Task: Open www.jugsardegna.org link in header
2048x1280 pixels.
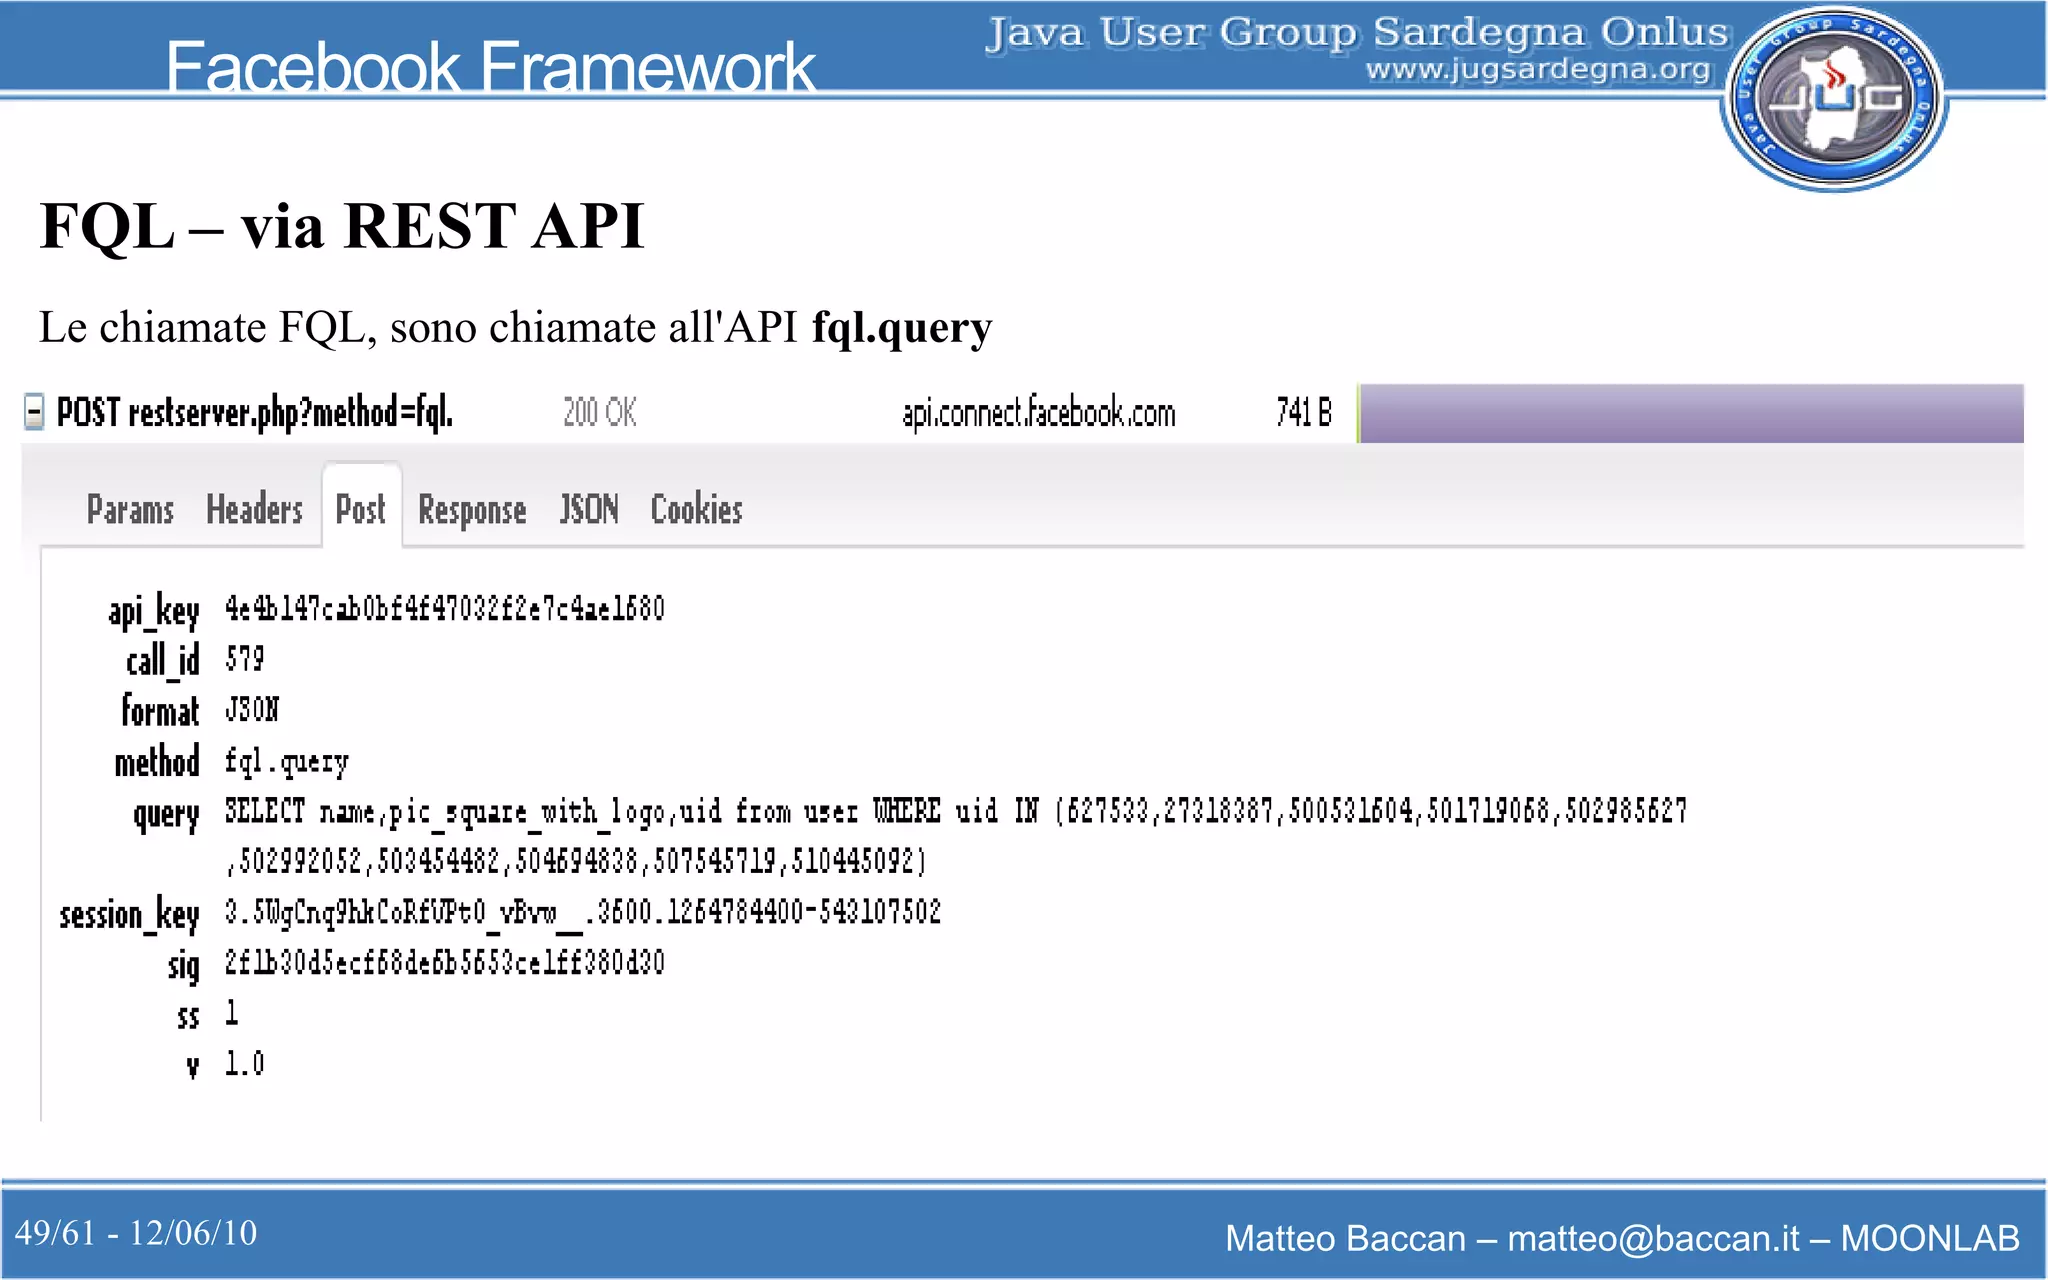Action: tap(1538, 70)
